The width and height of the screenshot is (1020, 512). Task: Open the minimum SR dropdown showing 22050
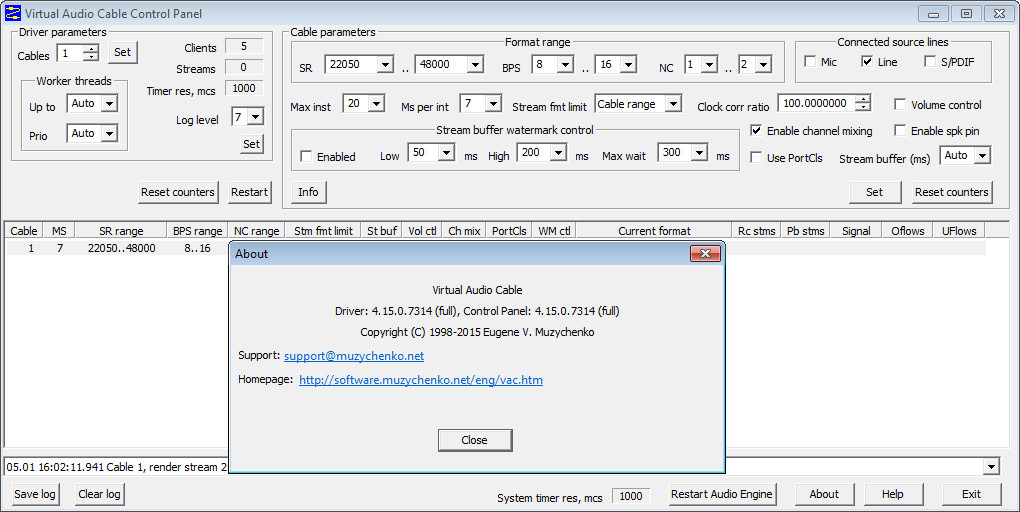(x=385, y=64)
